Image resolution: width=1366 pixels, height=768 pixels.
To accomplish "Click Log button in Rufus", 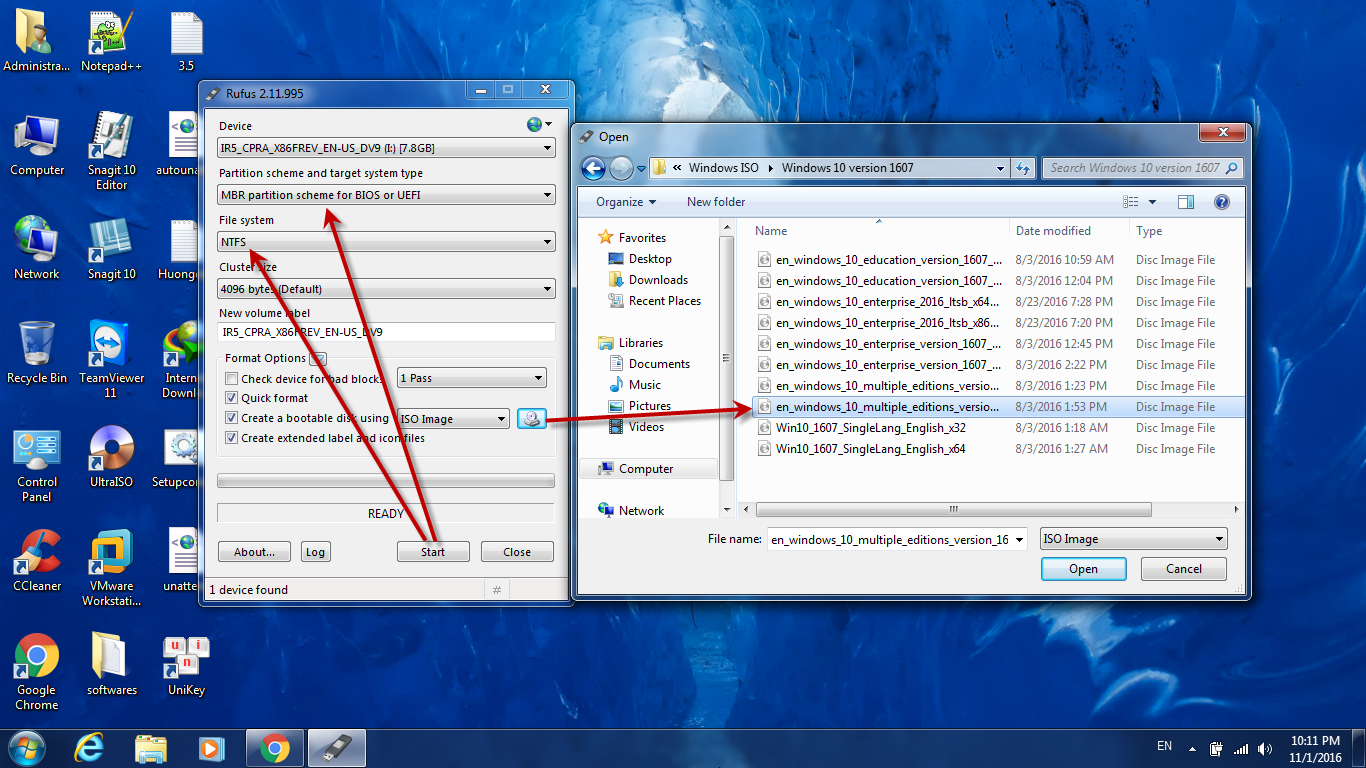I will tap(315, 552).
